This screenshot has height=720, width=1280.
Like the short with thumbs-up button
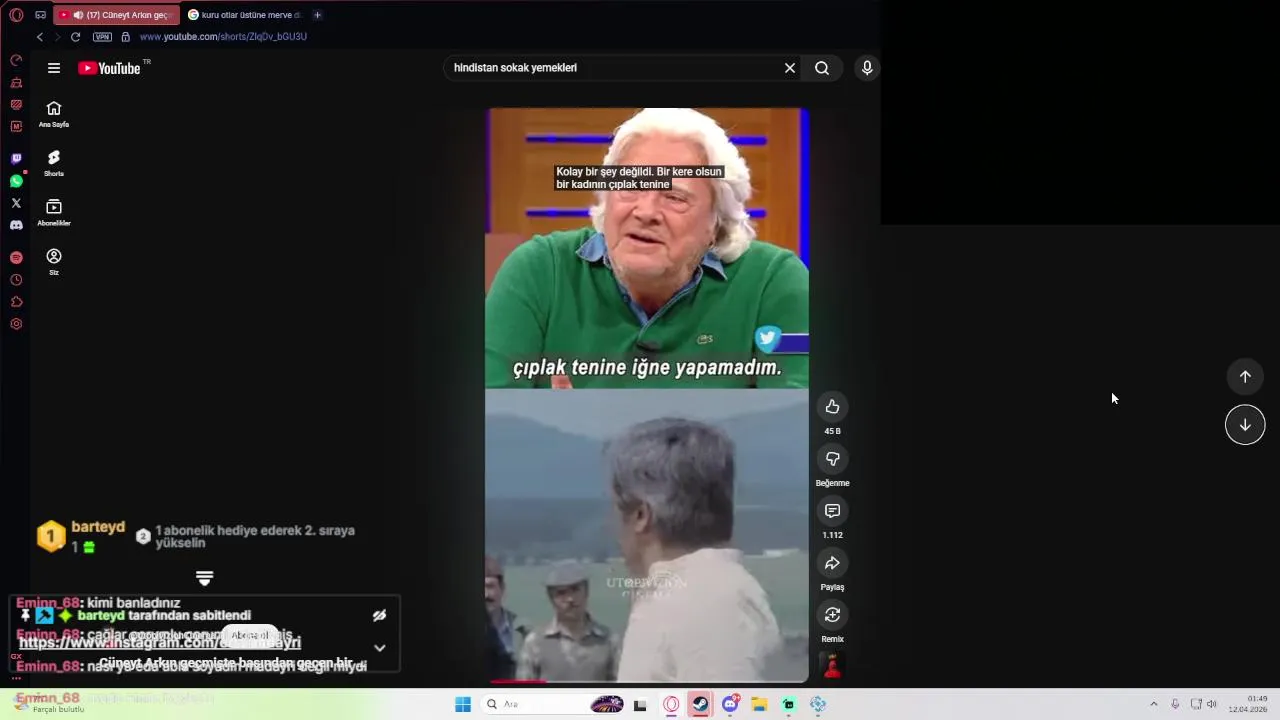coord(832,407)
